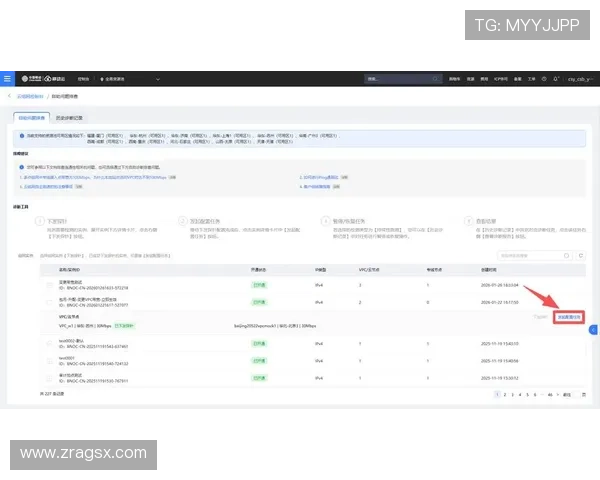Image resolution: width=600 pixels, height=480 pixels.
Task: Open suggestion link number 1 about 100Mbps
Action: click(x=95, y=177)
